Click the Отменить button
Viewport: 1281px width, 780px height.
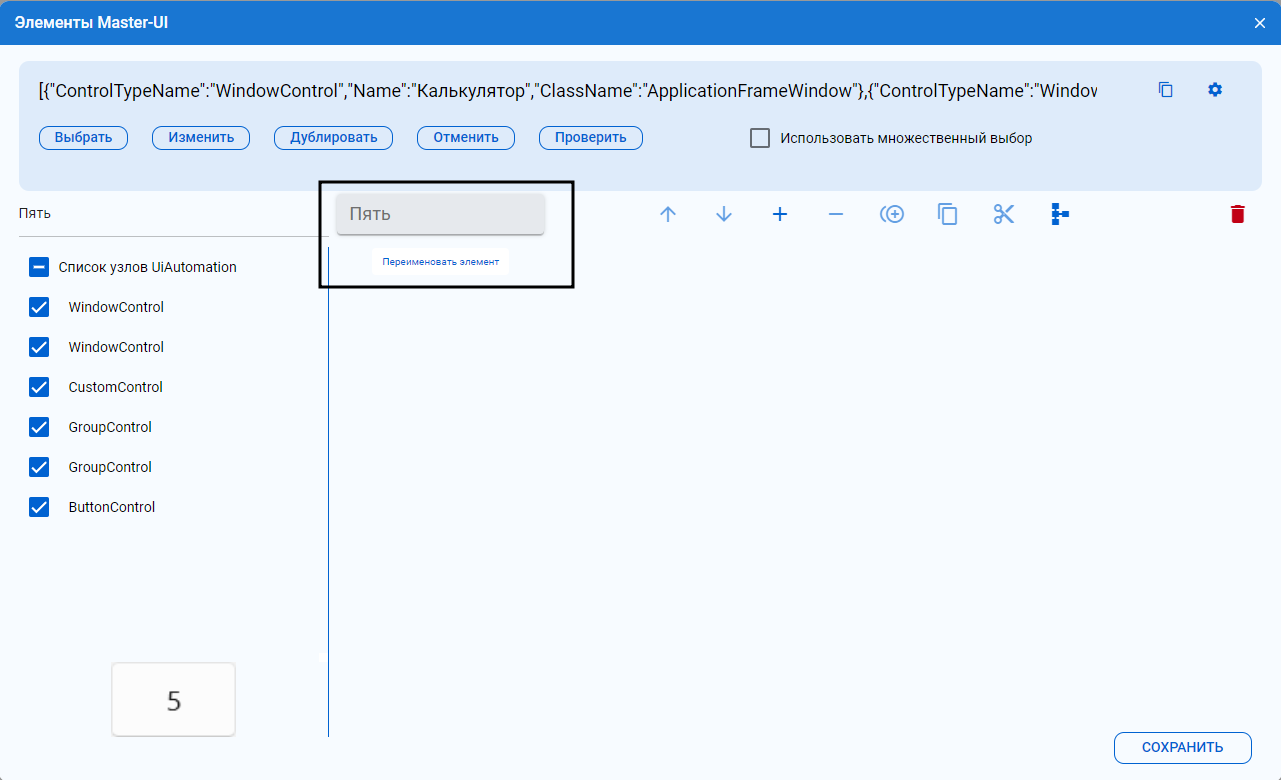466,138
